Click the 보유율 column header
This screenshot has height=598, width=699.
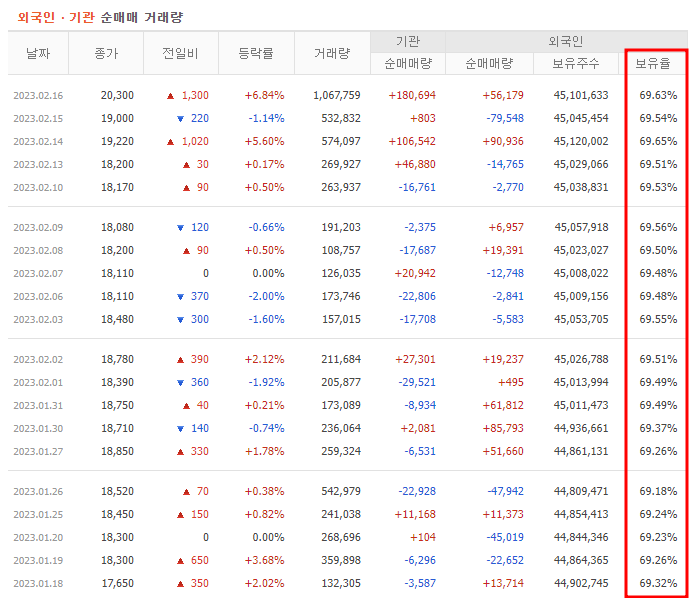(653, 64)
